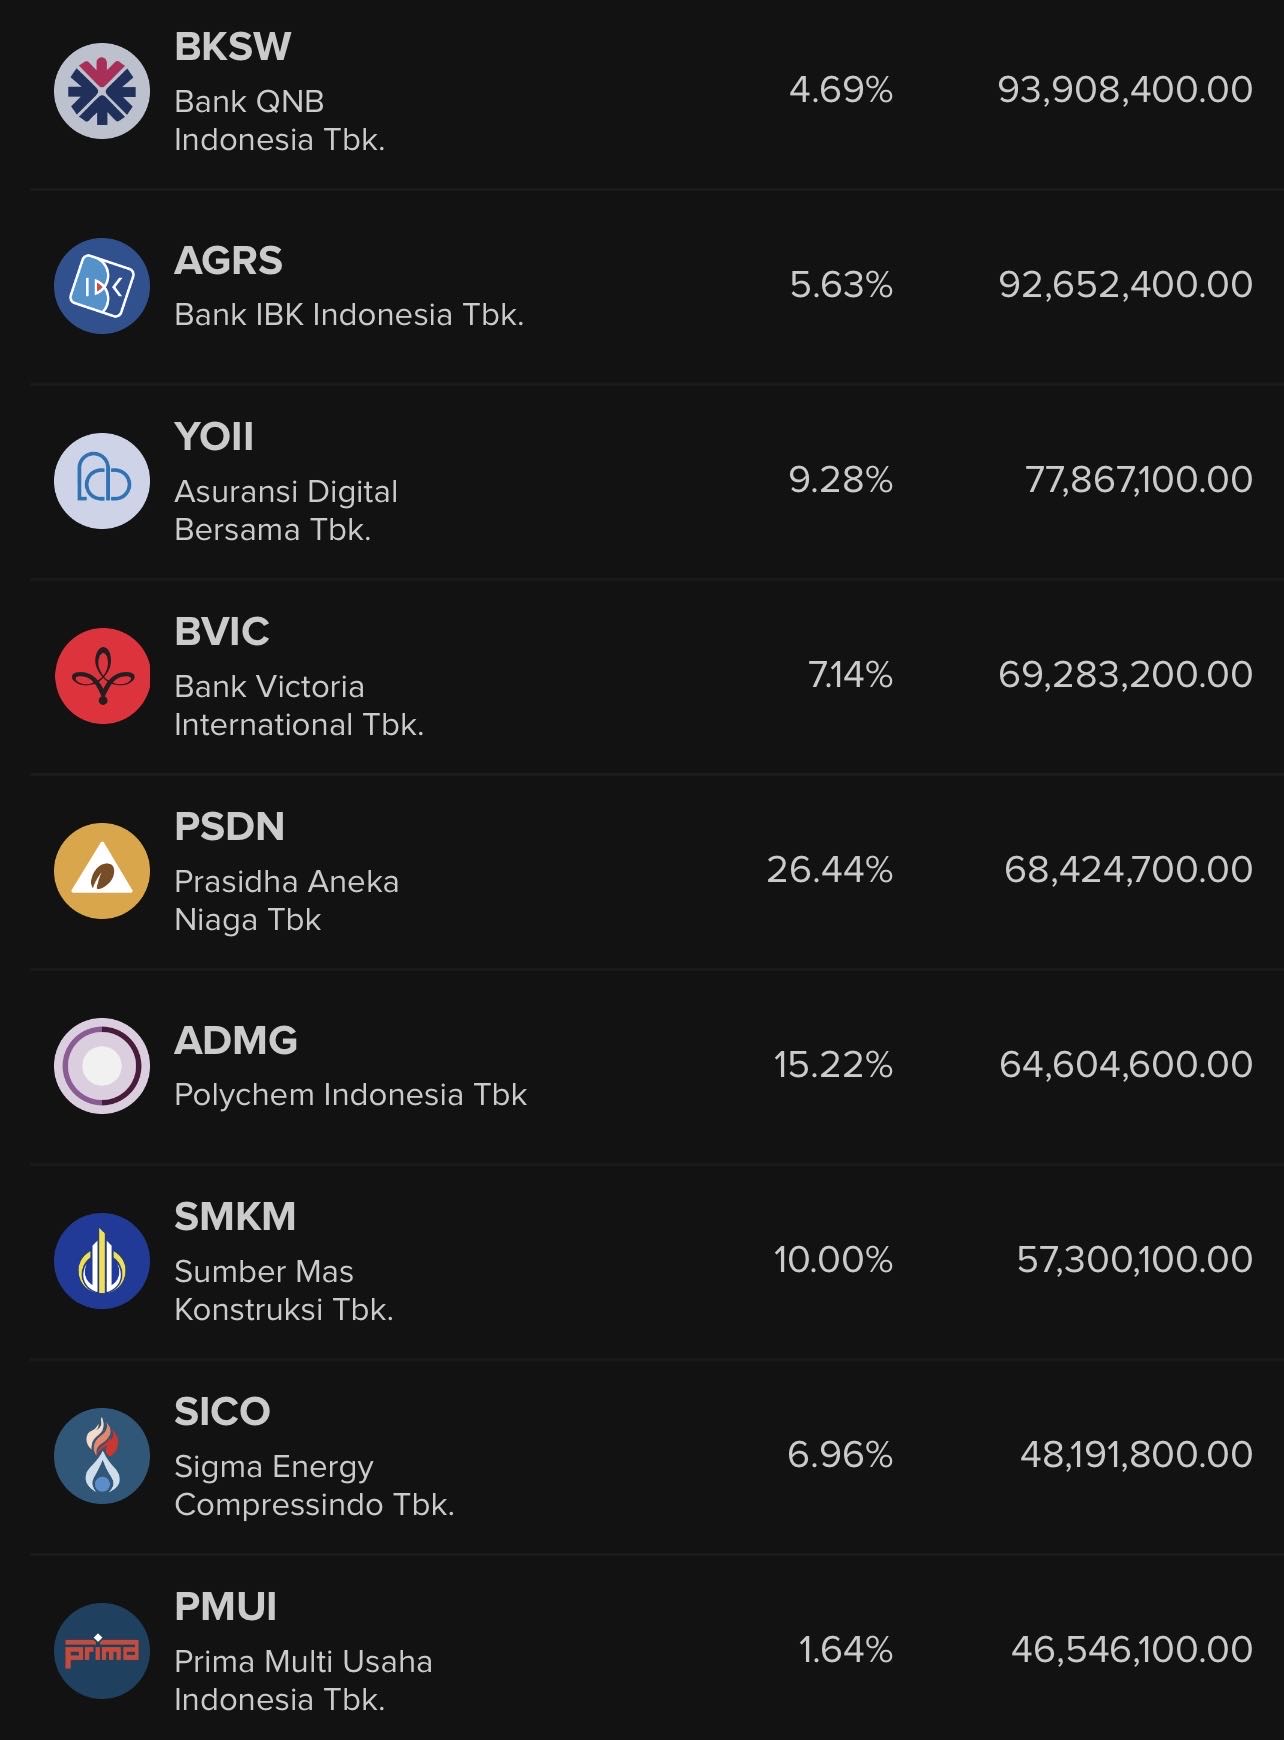
Task: Tap the Sumber Mas Konstruksi logo icon
Action: [102, 1261]
